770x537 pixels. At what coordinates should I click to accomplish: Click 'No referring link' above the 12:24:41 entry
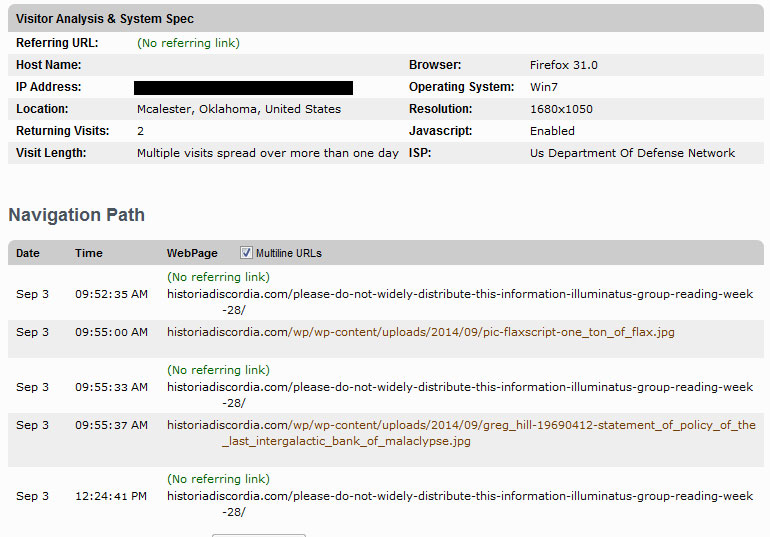219,479
